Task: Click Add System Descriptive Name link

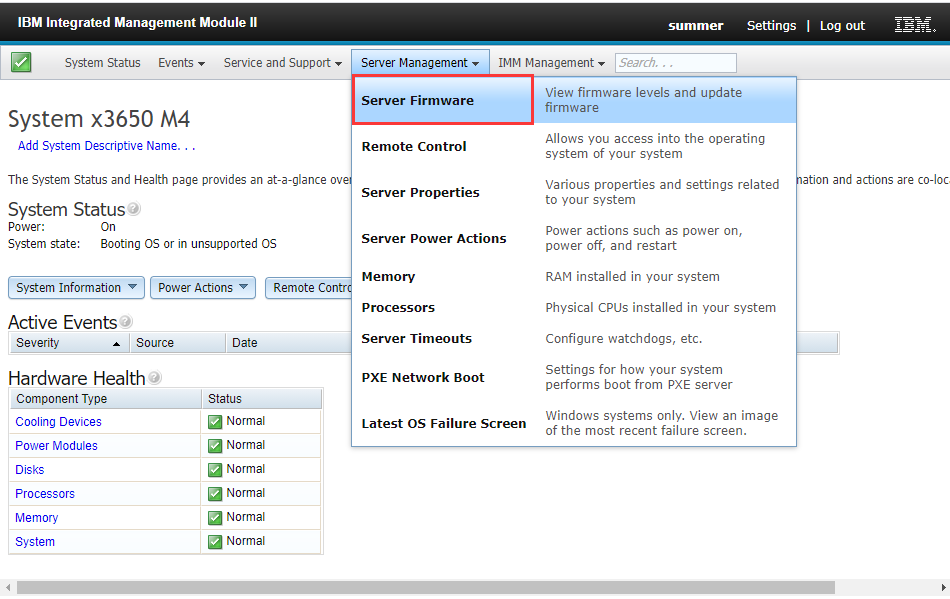Action: (107, 146)
